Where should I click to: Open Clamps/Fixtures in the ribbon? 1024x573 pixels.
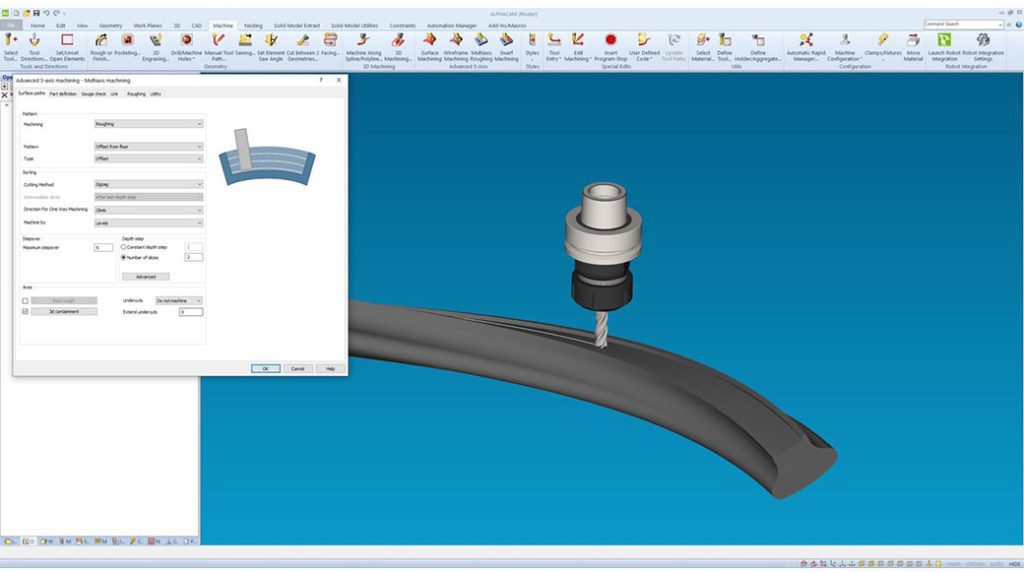tap(883, 40)
